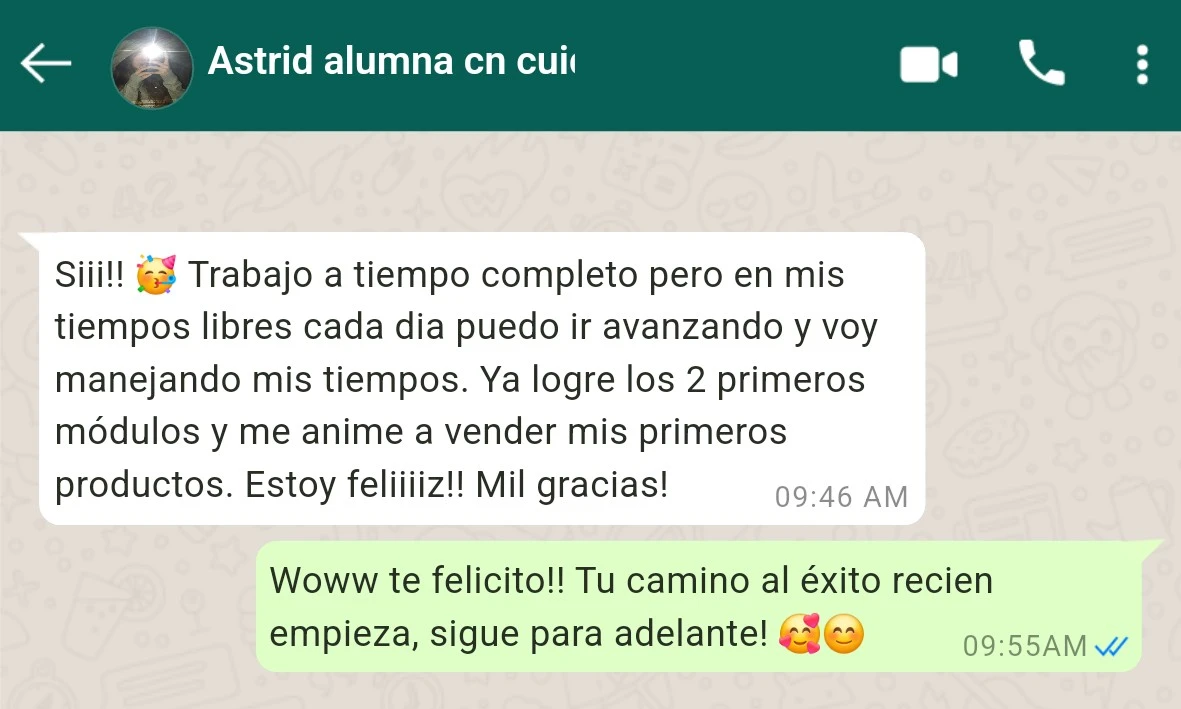The image size is (1181, 709).
Task: Open contact info for Astrid alumna
Action: 391,61
